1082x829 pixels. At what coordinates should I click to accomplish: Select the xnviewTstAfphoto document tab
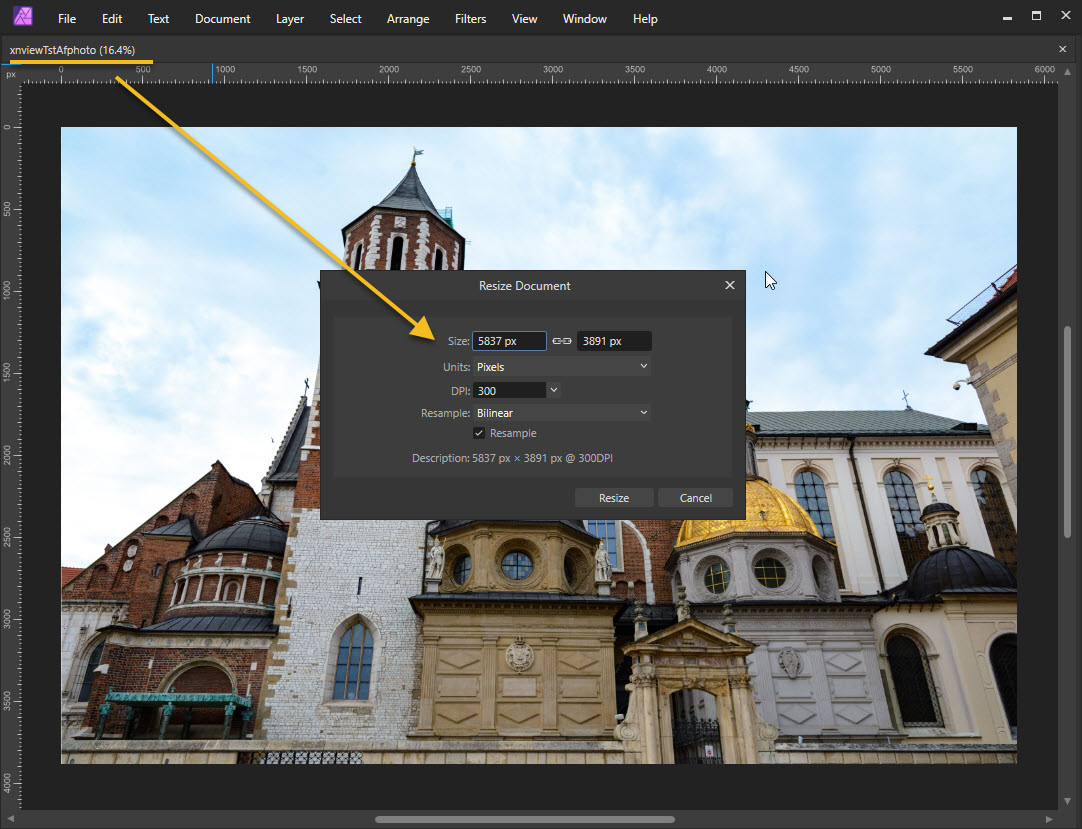coord(72,50)
